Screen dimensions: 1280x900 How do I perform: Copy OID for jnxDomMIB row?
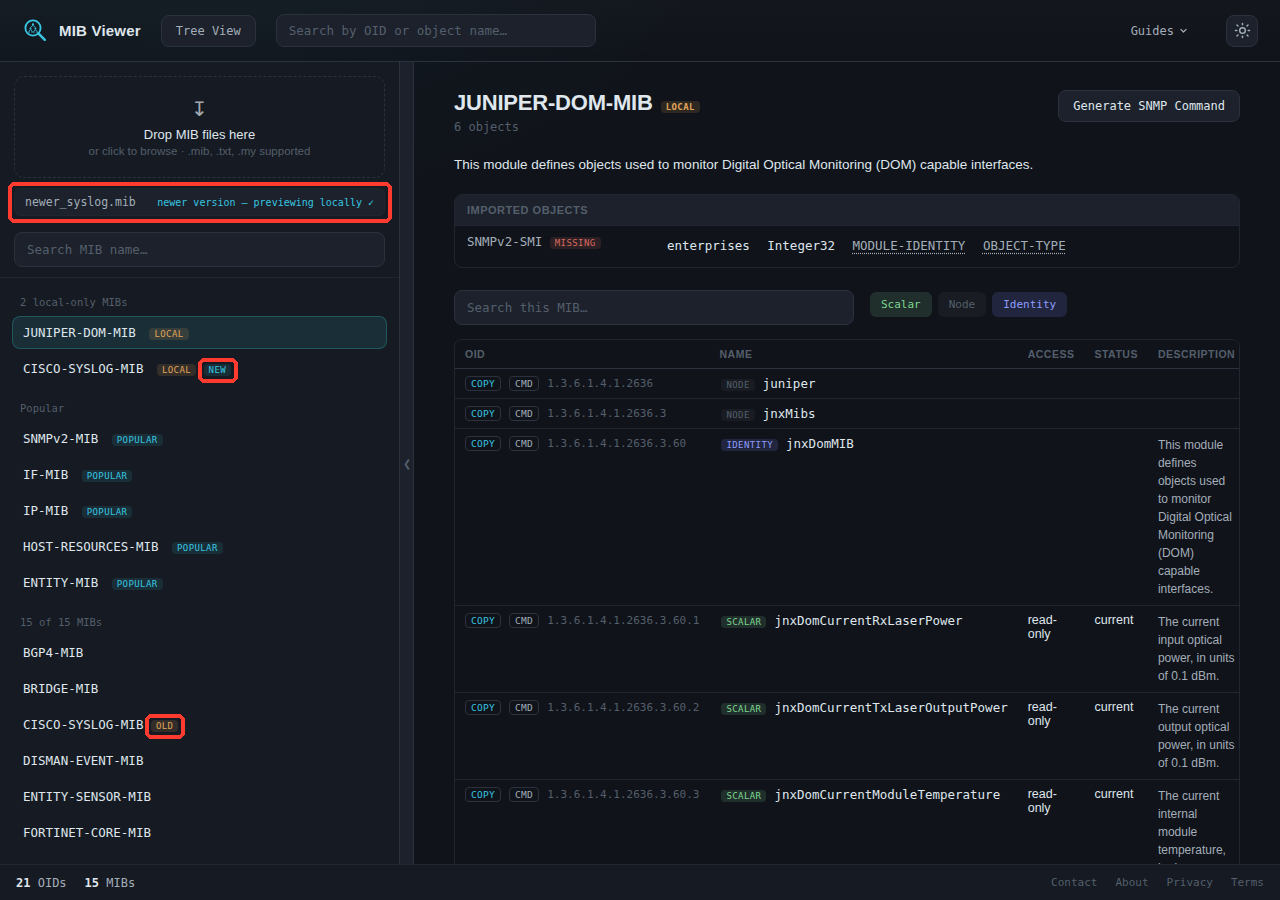(x=483, y=443)
